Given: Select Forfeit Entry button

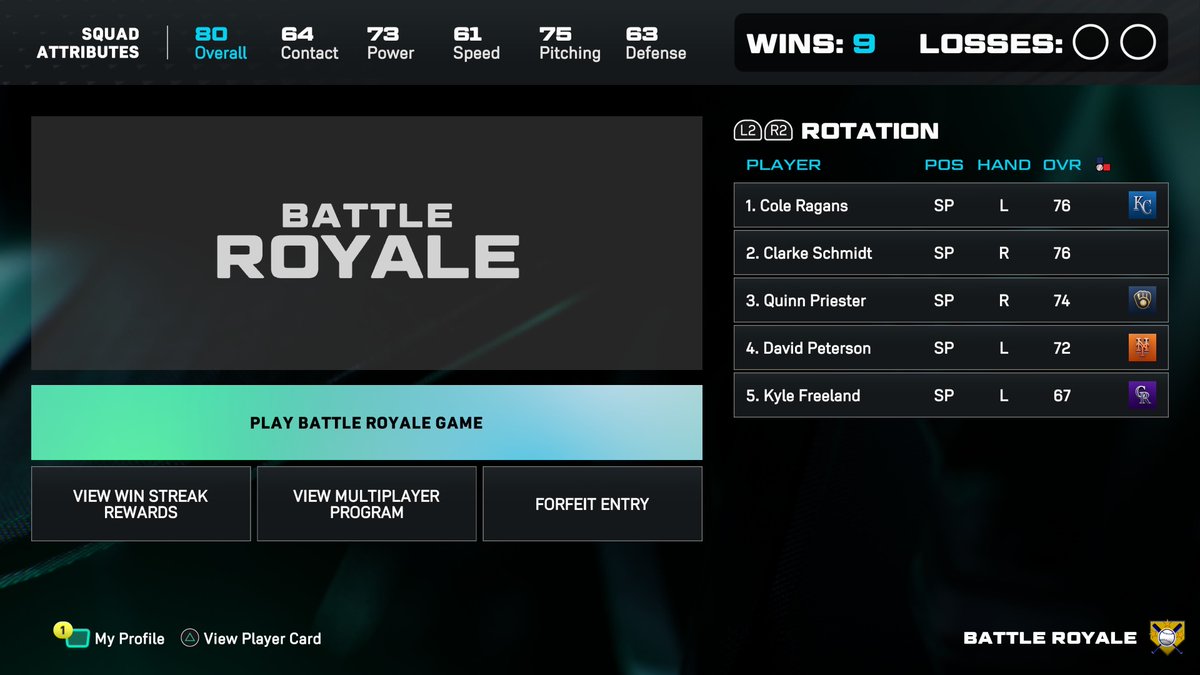Looking at the screenshot, I should (x=592, y=504).
